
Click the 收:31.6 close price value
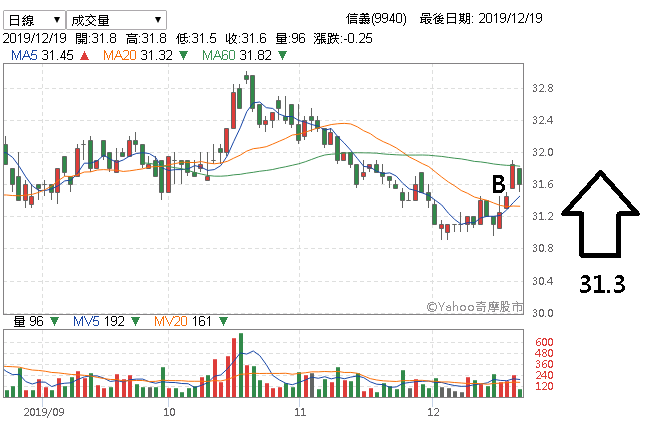click(246, 39)
